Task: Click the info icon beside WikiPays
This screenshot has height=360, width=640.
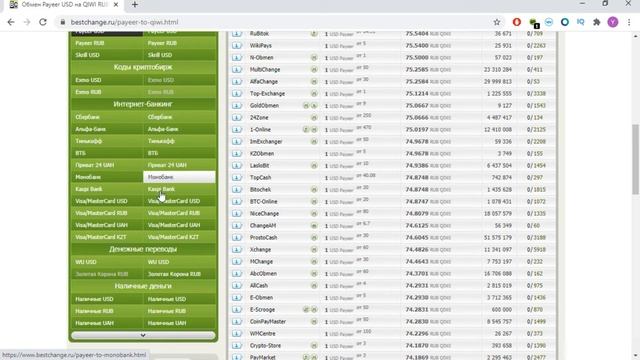Action: tap(237, 46)
